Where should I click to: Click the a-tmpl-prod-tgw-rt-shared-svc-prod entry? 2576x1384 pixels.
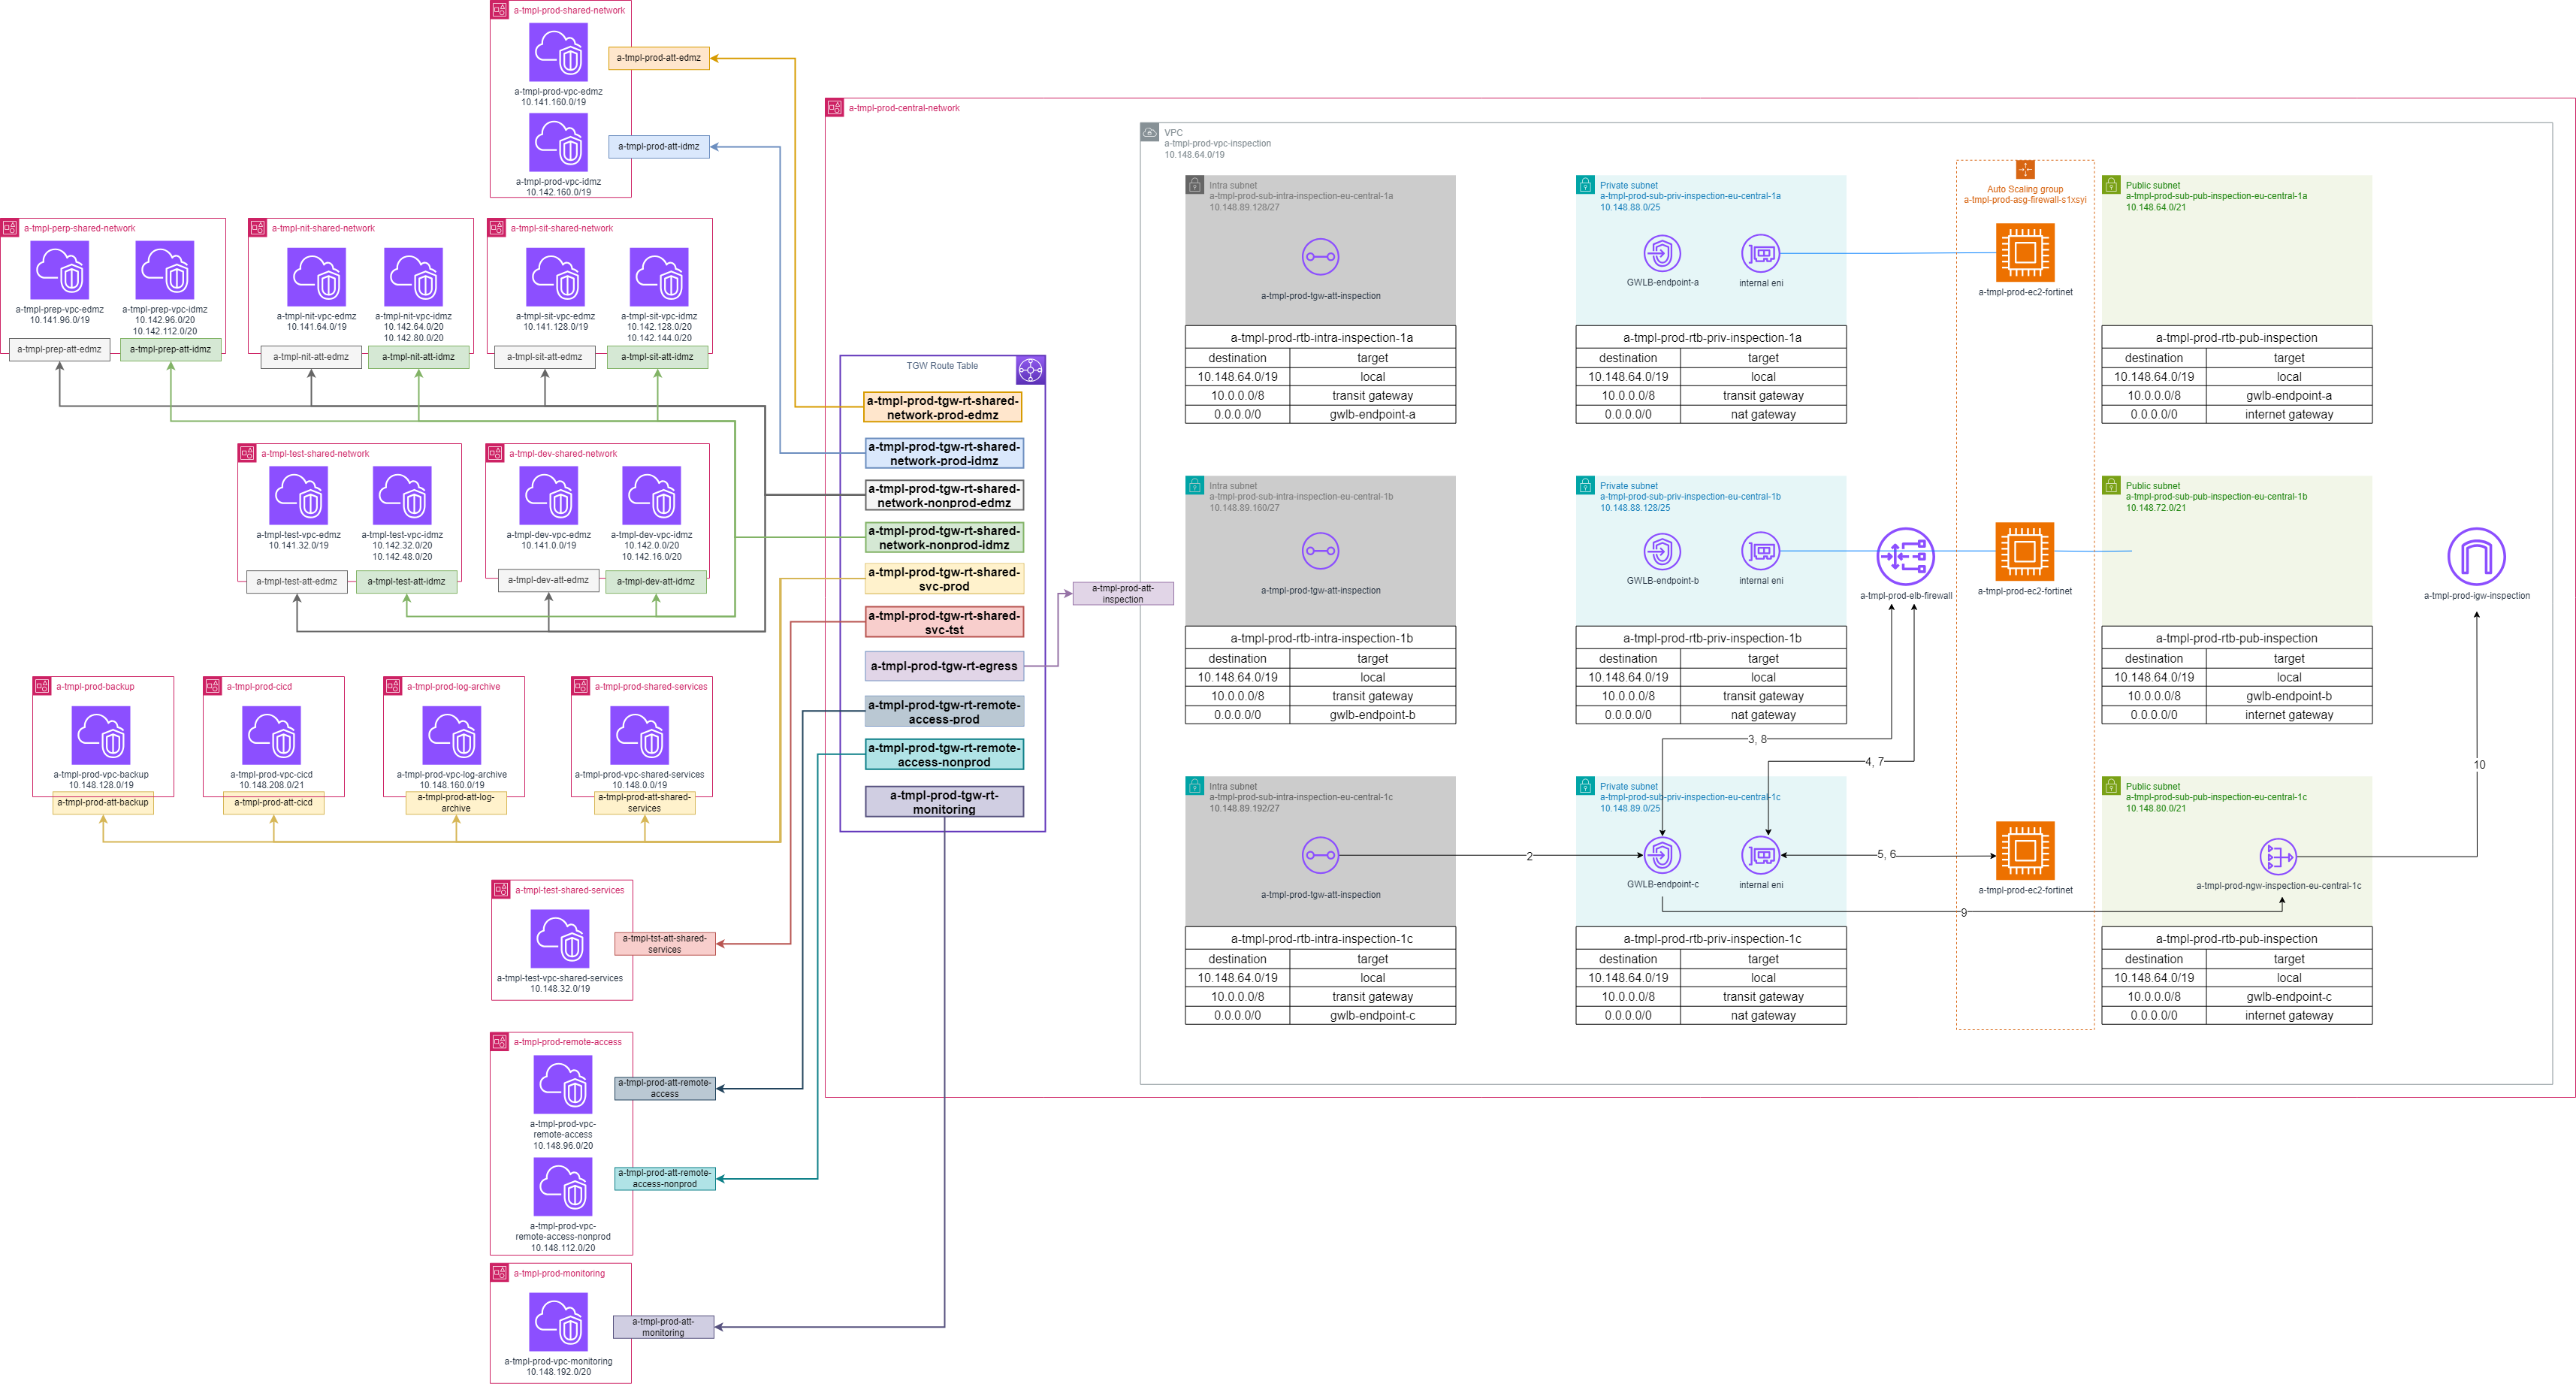click(944, 578)
